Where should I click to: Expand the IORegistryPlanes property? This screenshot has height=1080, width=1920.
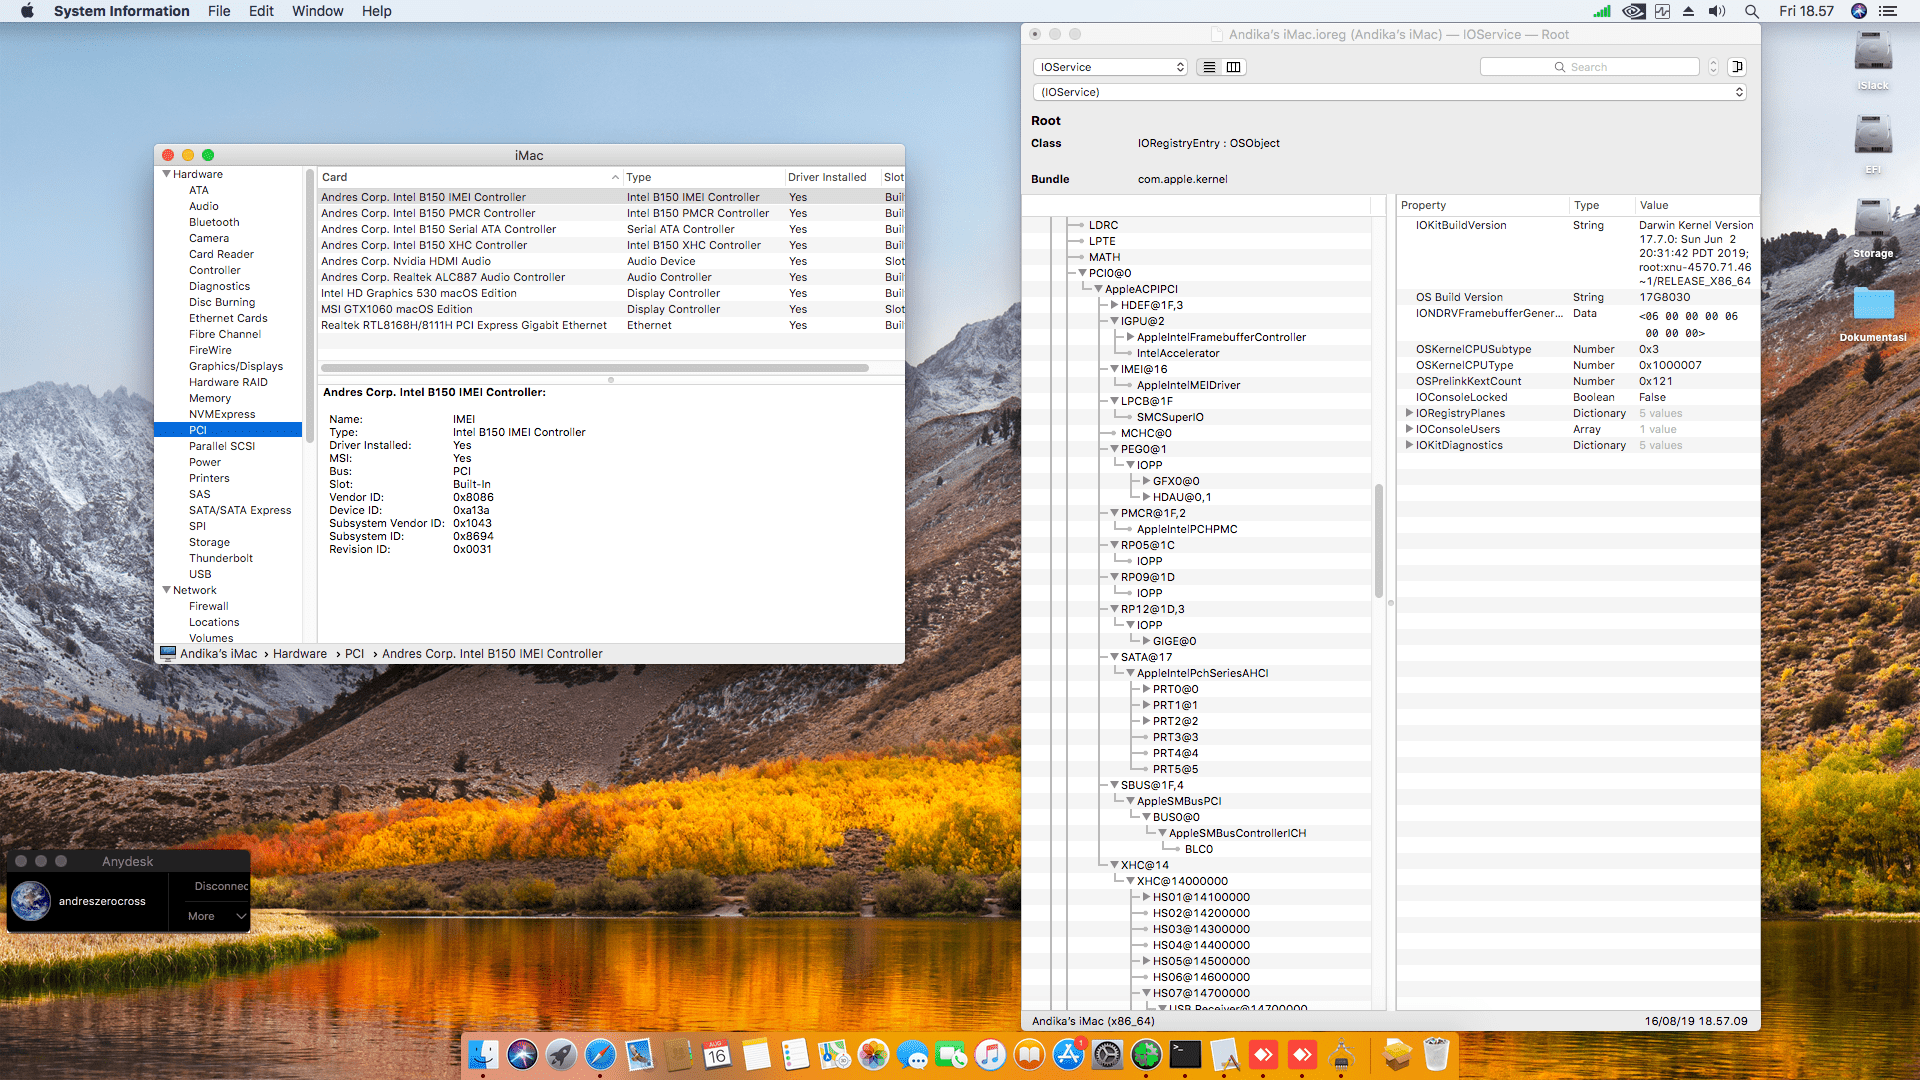click(x=1409, y=413)
